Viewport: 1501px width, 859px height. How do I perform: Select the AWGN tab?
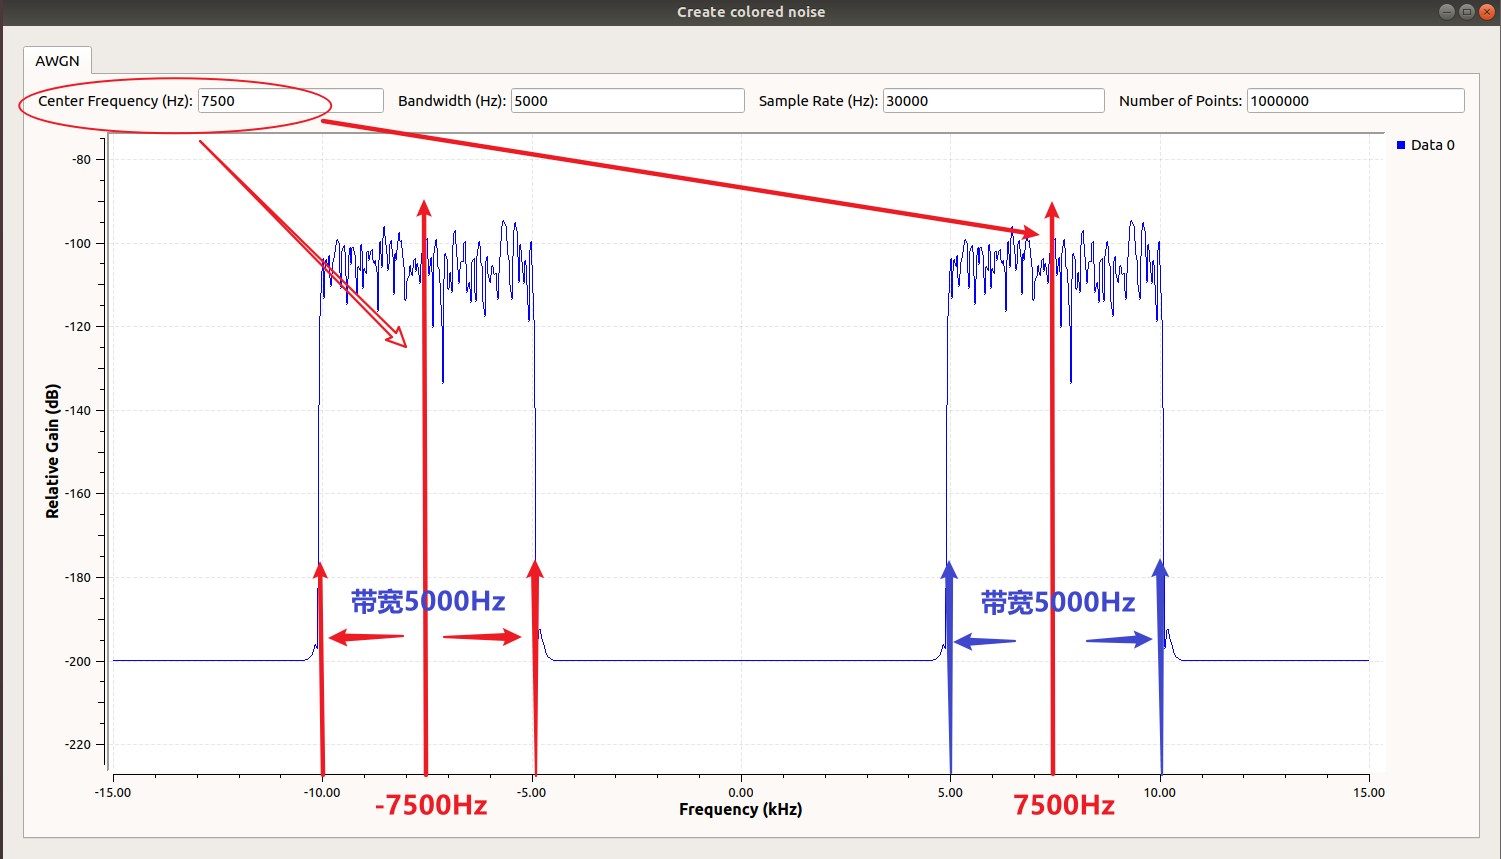[58, 61]
